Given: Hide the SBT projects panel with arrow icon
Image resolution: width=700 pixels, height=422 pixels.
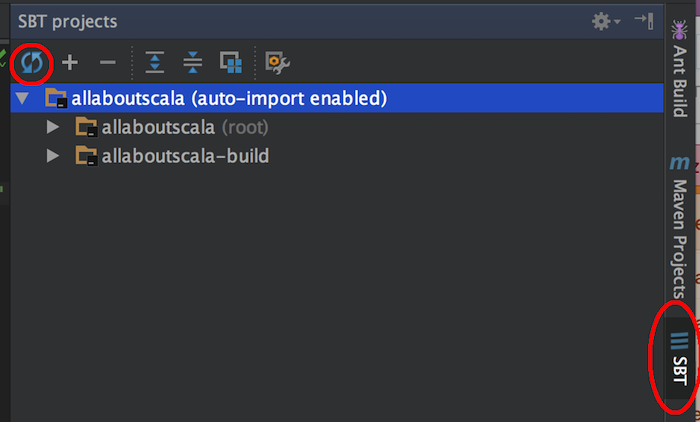Looking at the screenshot, I should coord(644,21).
